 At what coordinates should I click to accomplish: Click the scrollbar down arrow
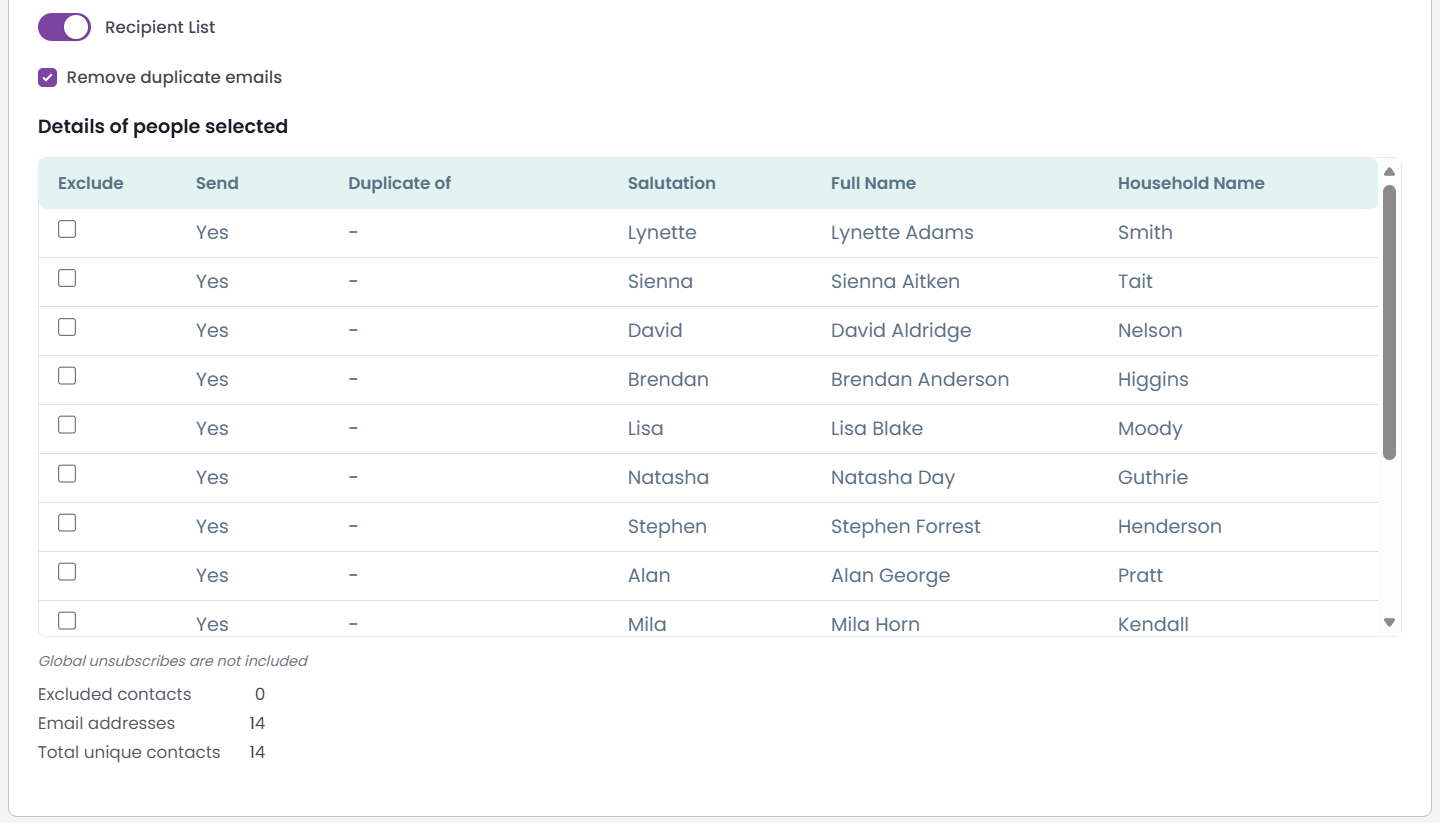point(1389,622)
